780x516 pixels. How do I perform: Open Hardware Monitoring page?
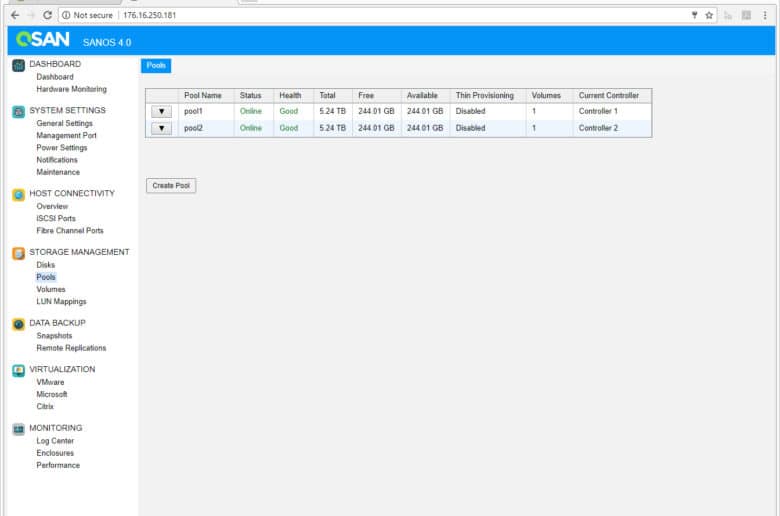coord(71,89)
